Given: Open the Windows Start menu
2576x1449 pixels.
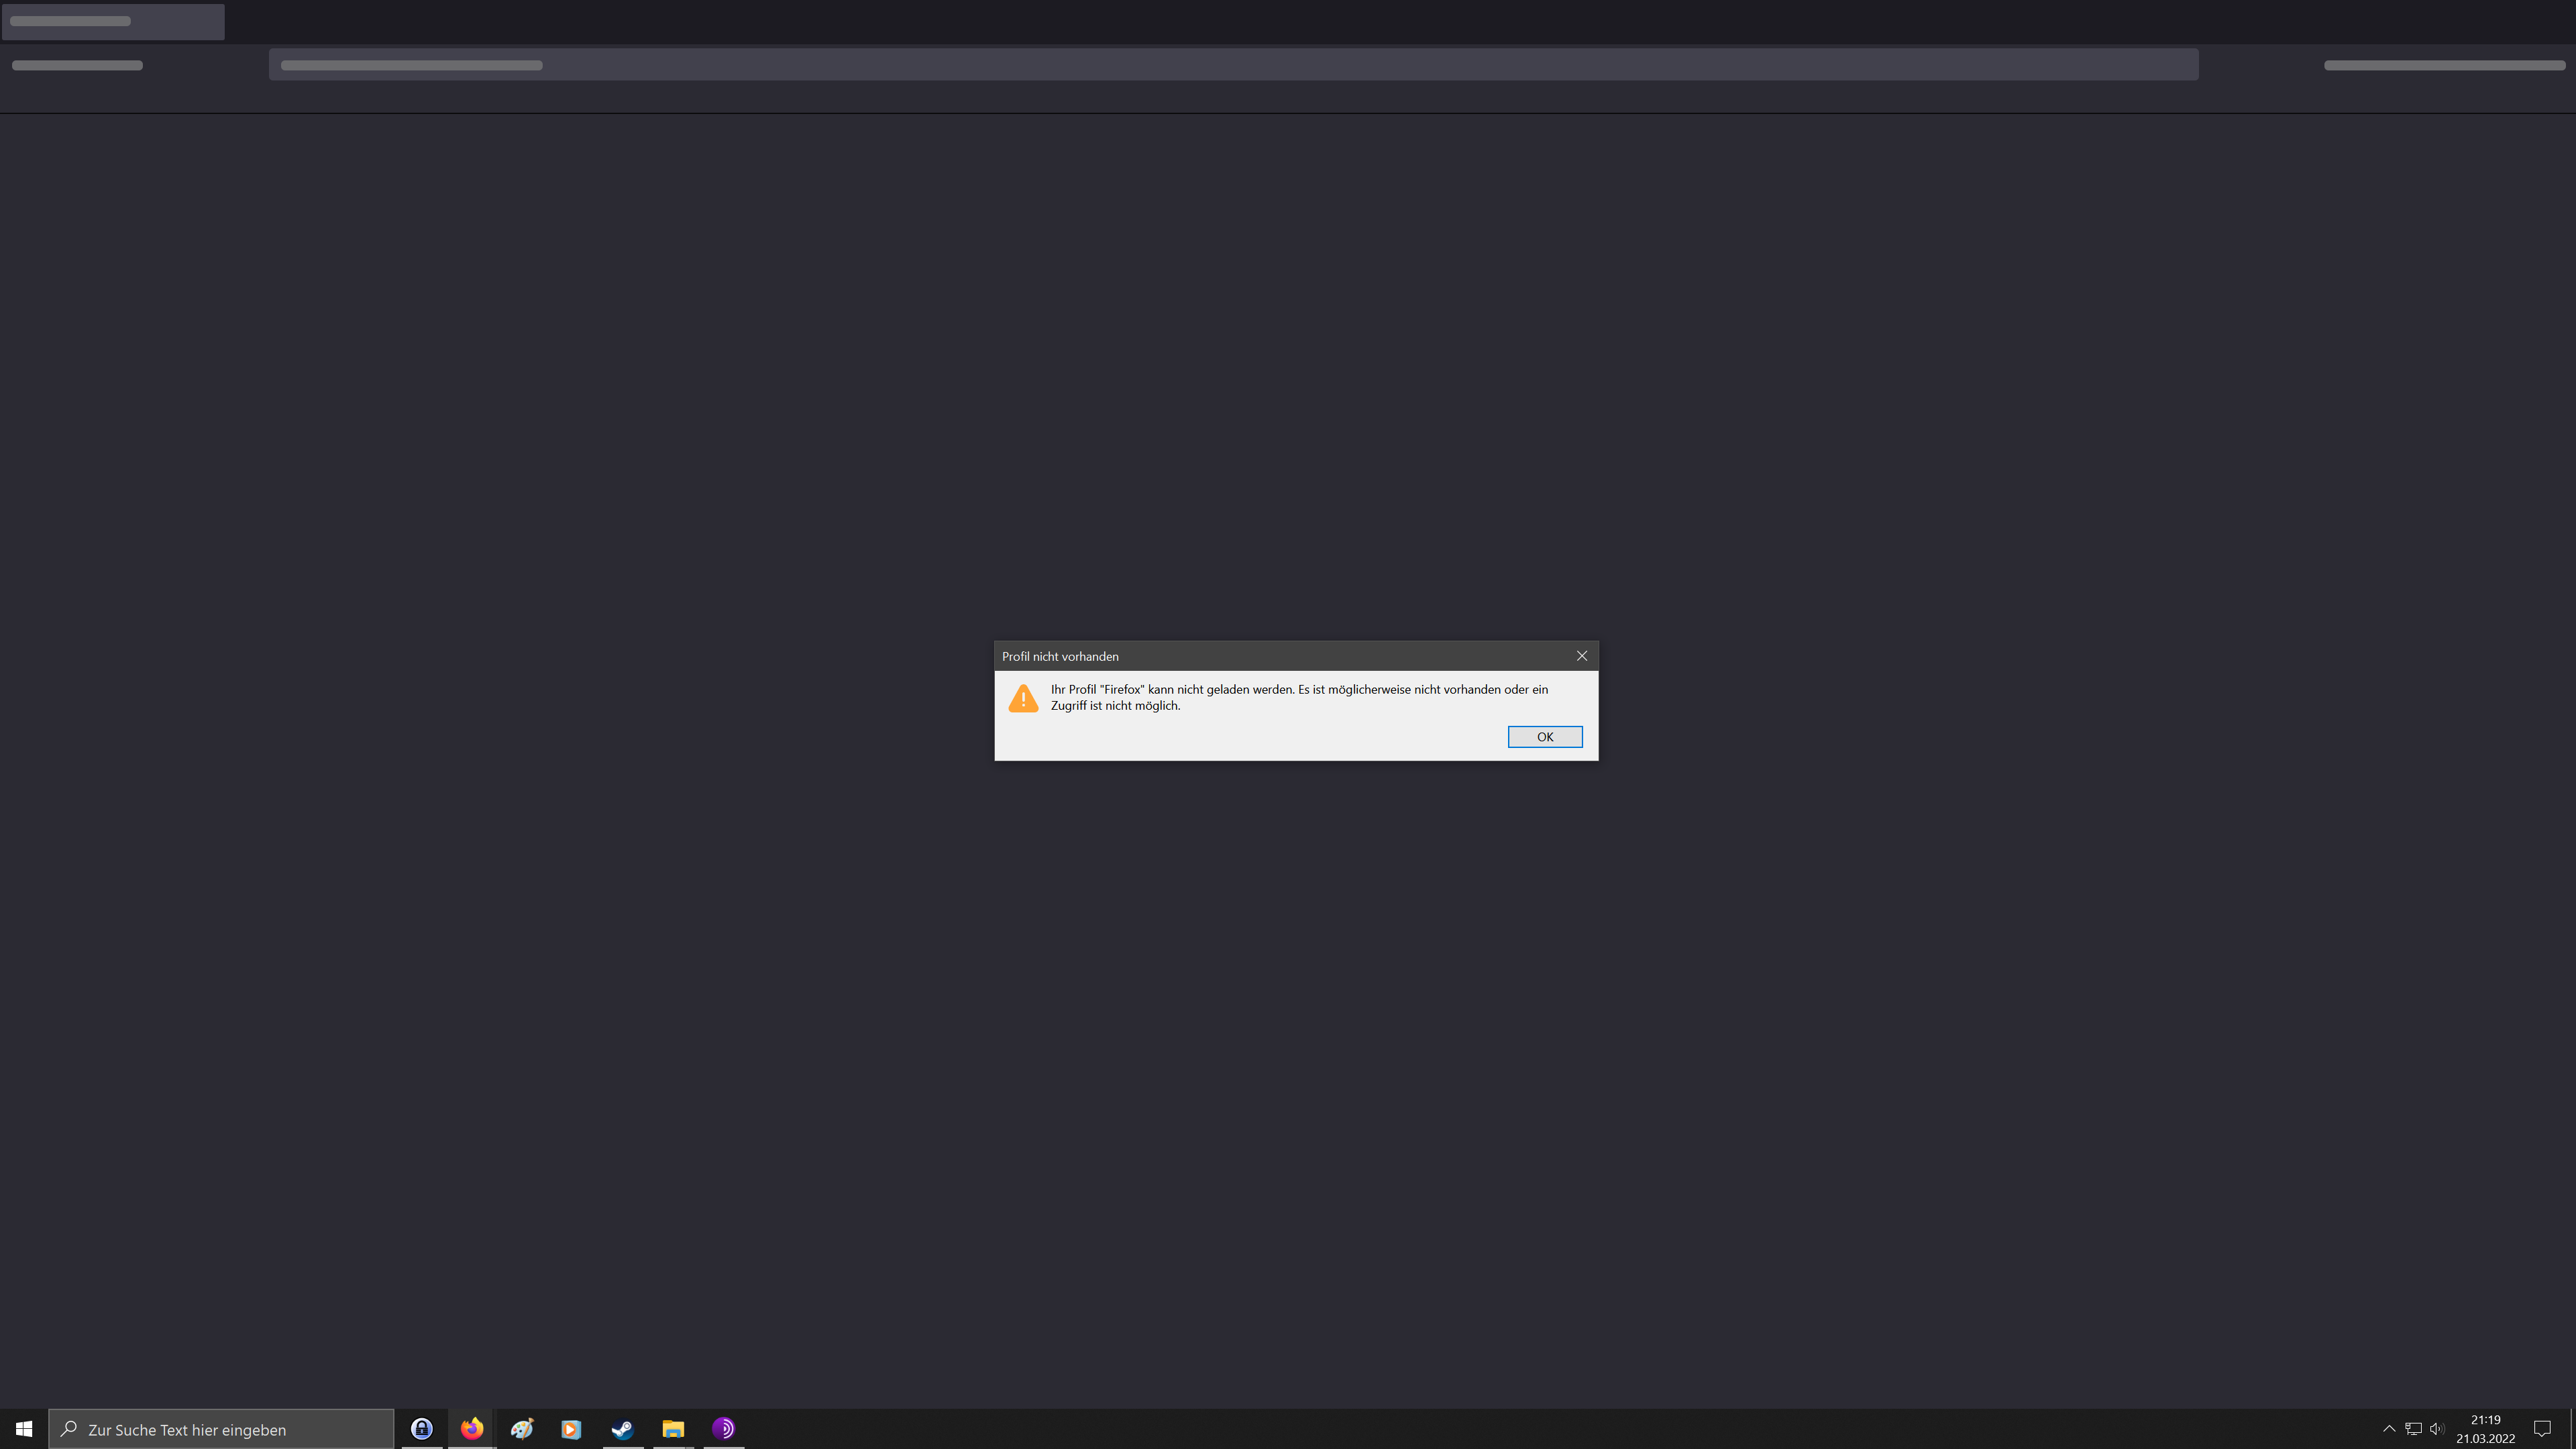Looking at the screenshot, I should point(24,1429).
